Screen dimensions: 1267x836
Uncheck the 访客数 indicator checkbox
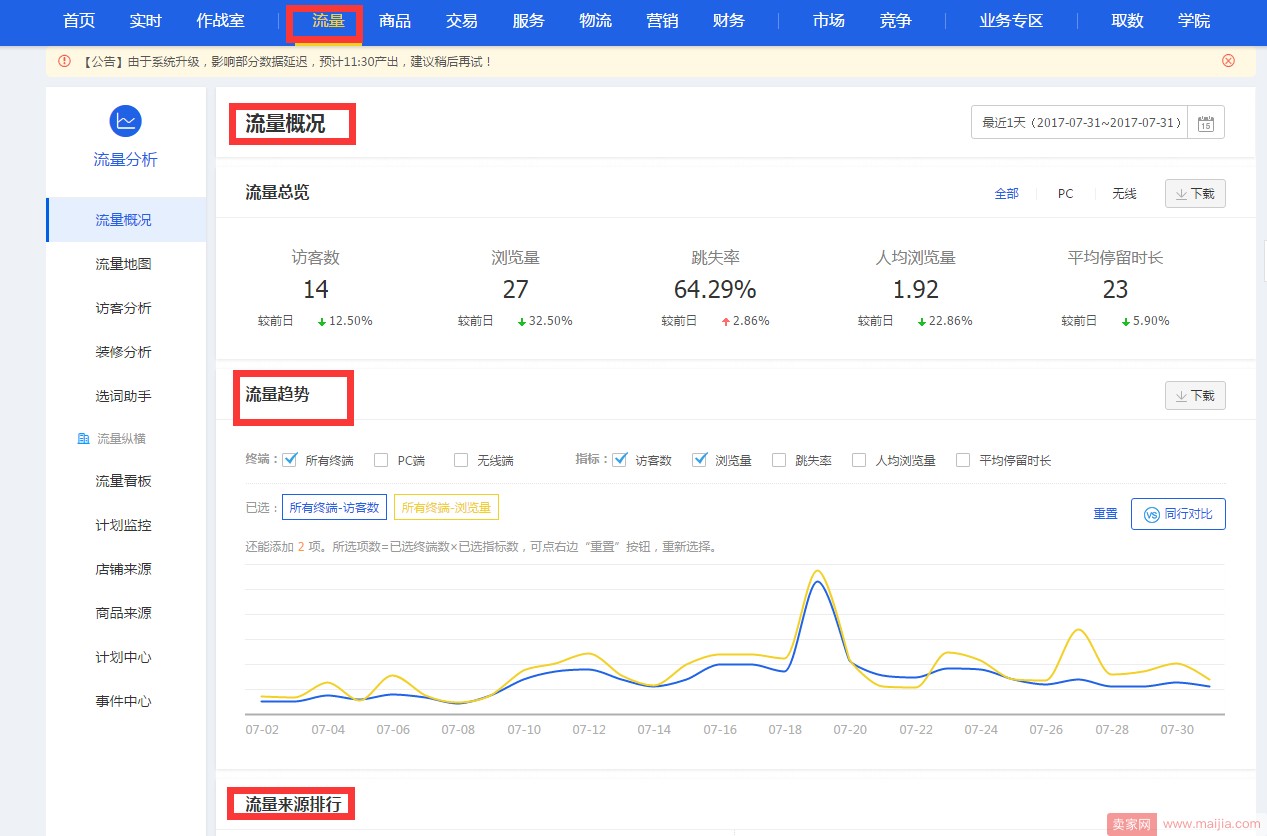point(620,460)
